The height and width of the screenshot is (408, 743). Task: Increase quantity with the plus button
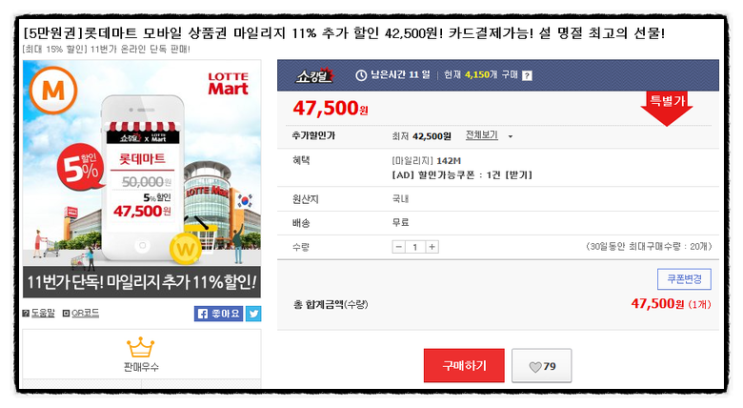pos(432,247)
